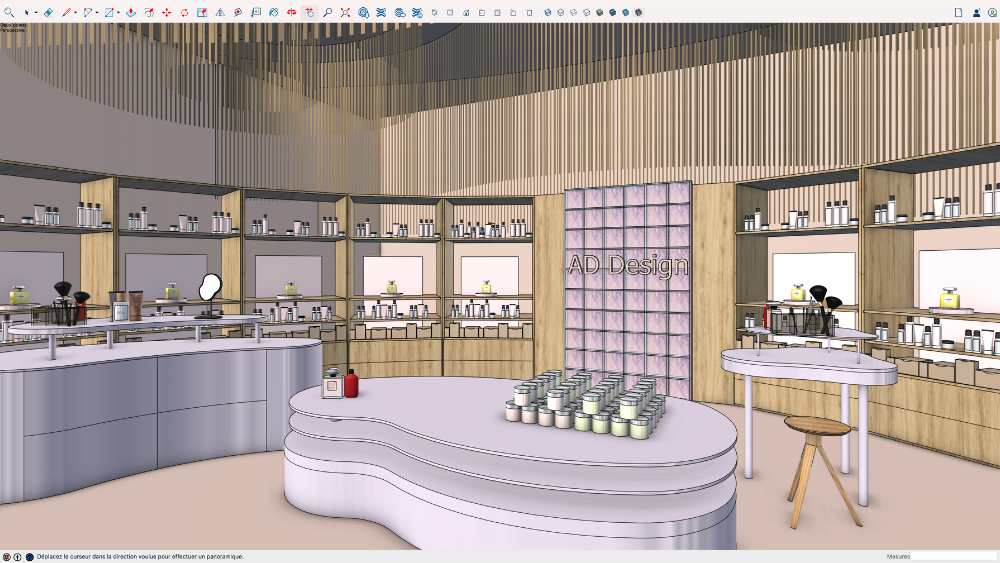
Task: Open the search magnifier in the toolbar
Action: 9,13
